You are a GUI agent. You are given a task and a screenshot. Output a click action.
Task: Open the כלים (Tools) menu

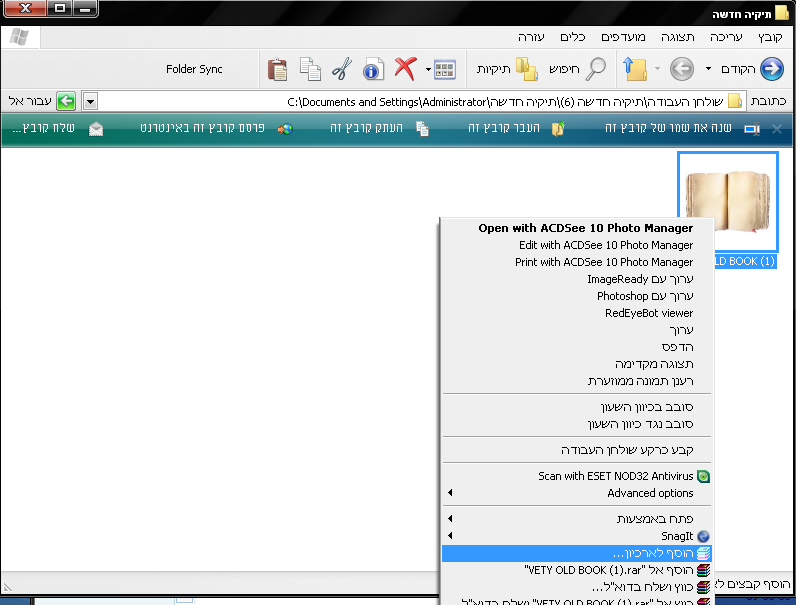point(573,37)
